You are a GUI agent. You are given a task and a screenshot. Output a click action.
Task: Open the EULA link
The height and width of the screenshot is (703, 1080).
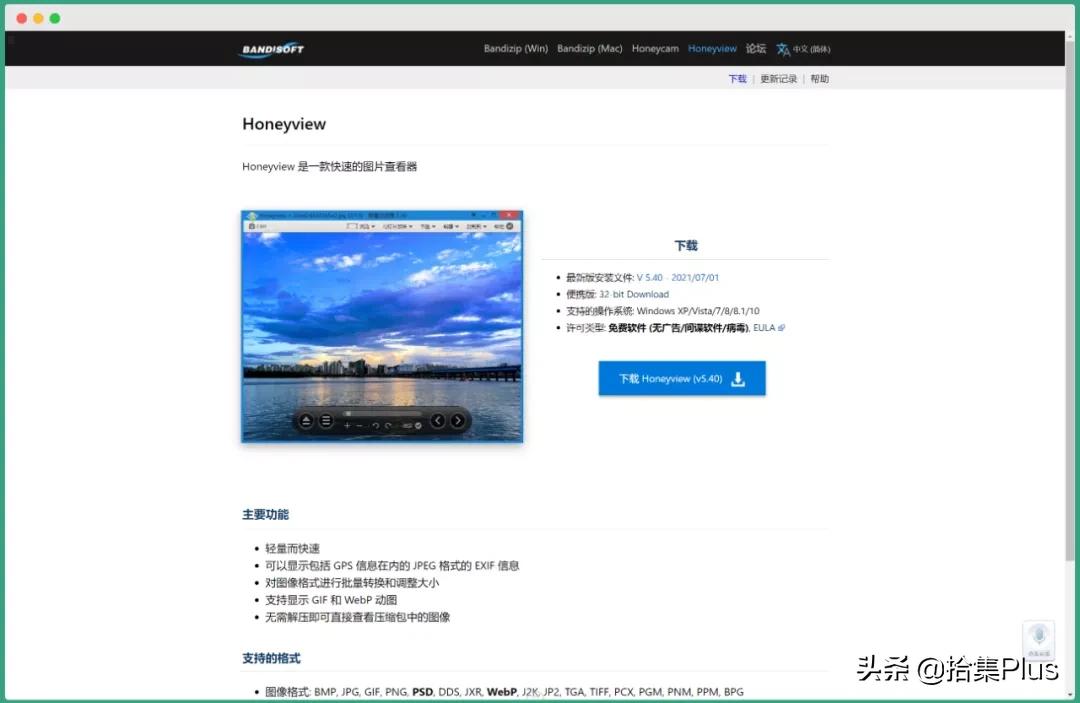point(763,327)
